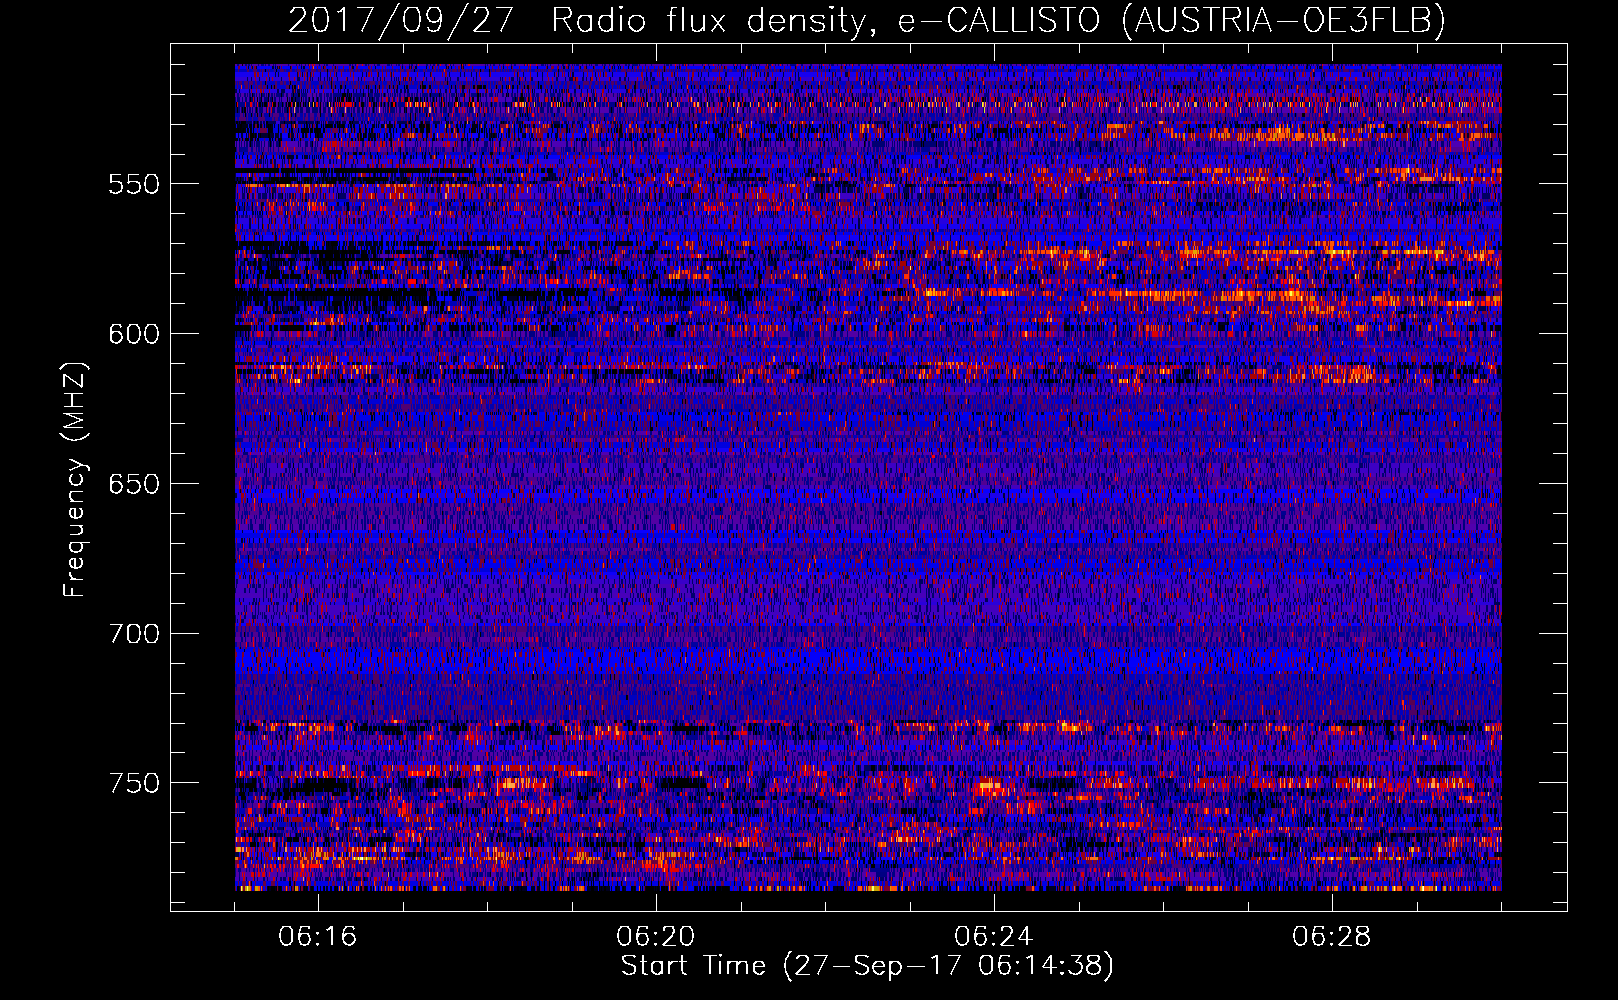Click the 750 frequency tick label
Screen dimensions: 1618x1000
click(134, 783)
